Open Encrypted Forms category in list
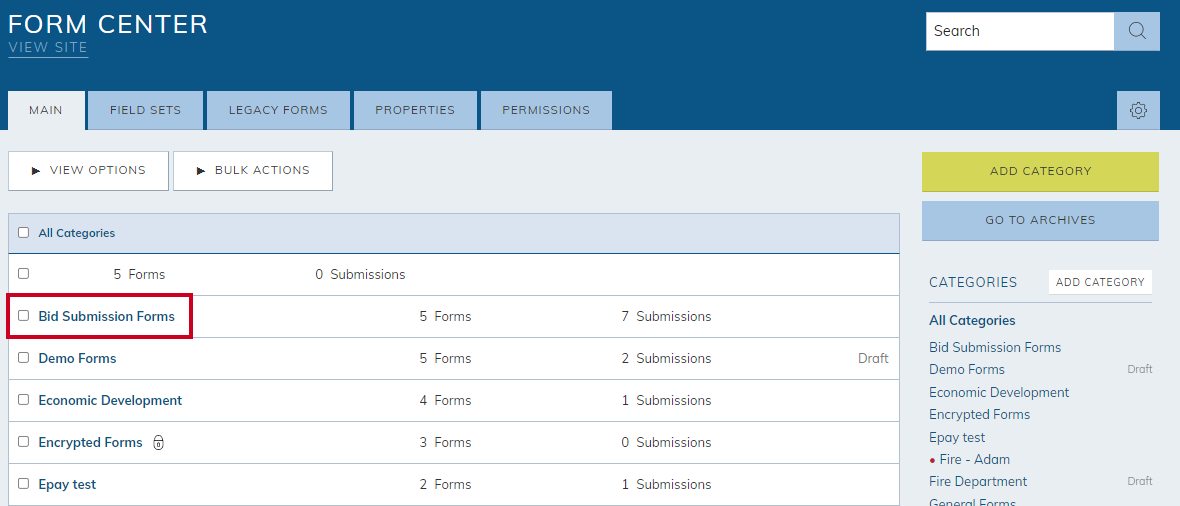 click(90, 443)
